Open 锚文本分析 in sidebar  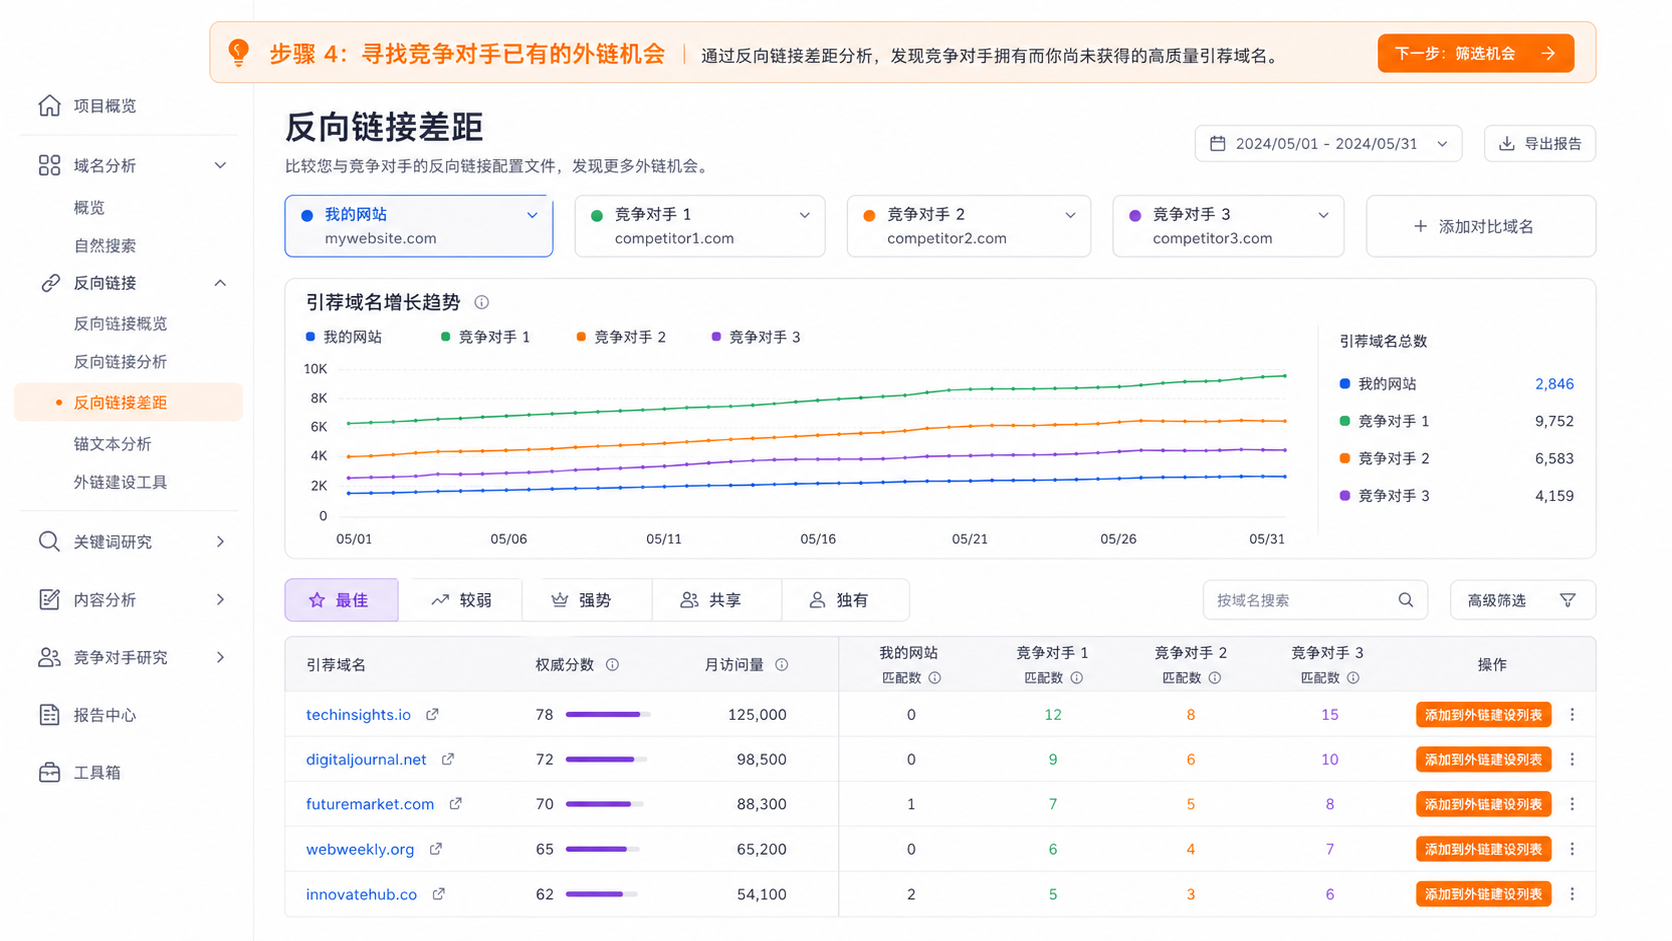(113, 444)
